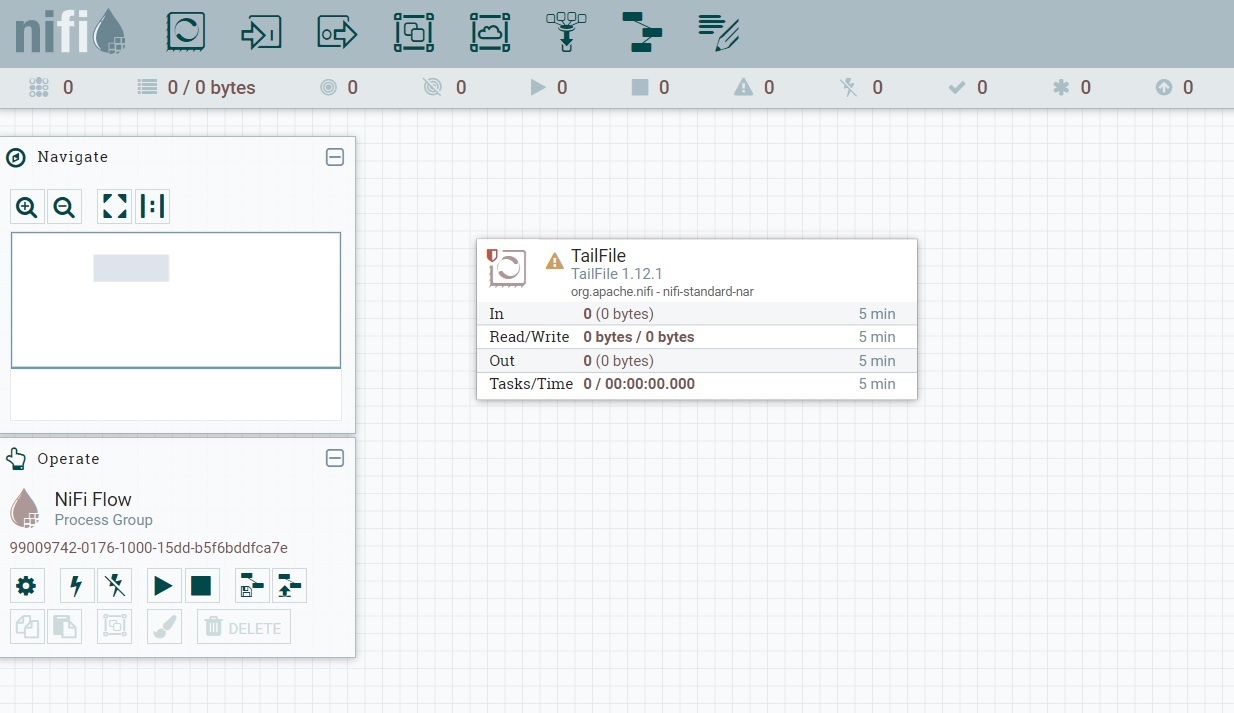Reset zoom to actual size
Screen dimensions: 1234x713
pos(152,207)
